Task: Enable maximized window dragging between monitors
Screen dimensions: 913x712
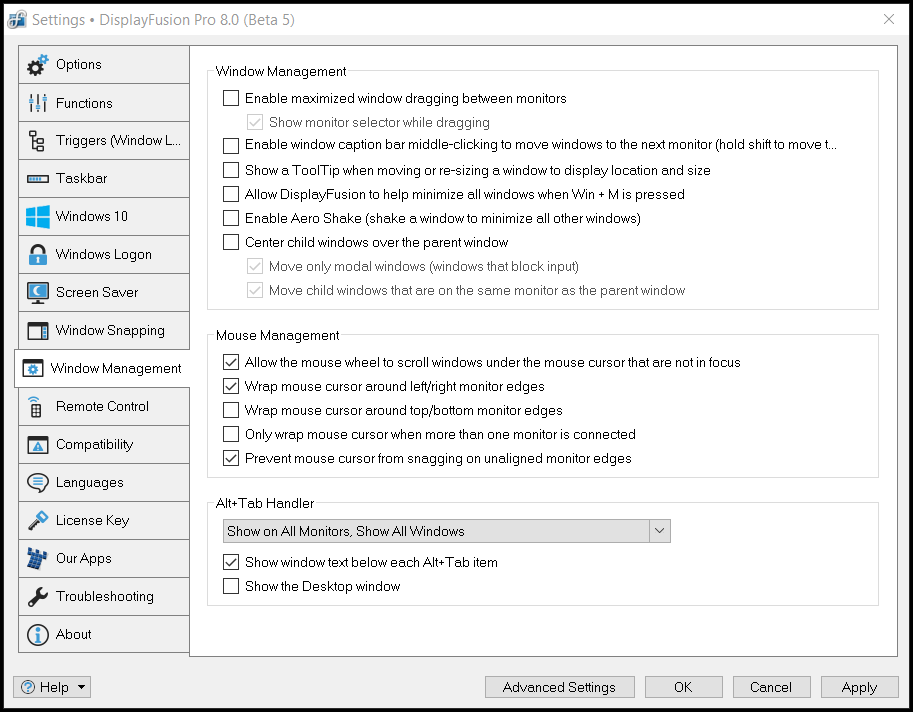Action: point(231,98)
